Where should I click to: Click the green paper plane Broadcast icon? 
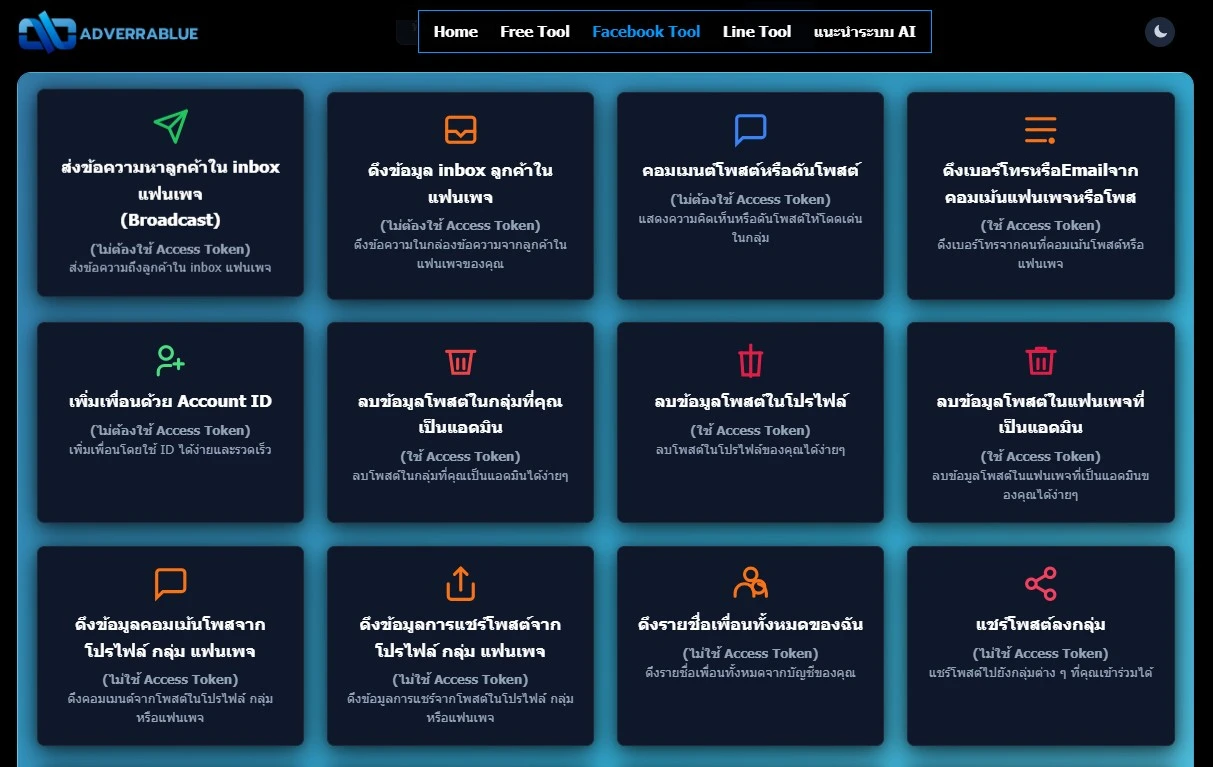171,126
